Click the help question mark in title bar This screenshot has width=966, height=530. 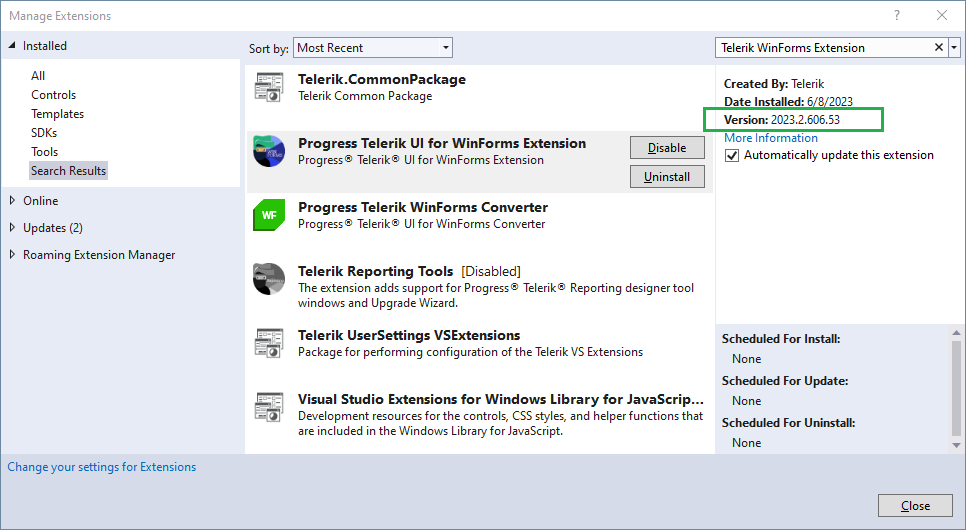(897, 15)
